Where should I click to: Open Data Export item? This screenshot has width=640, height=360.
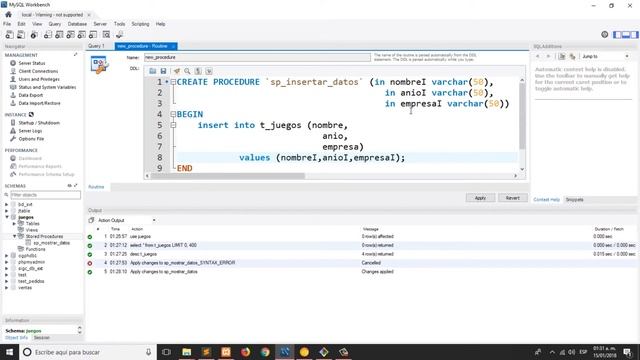[x=31, y=95]
